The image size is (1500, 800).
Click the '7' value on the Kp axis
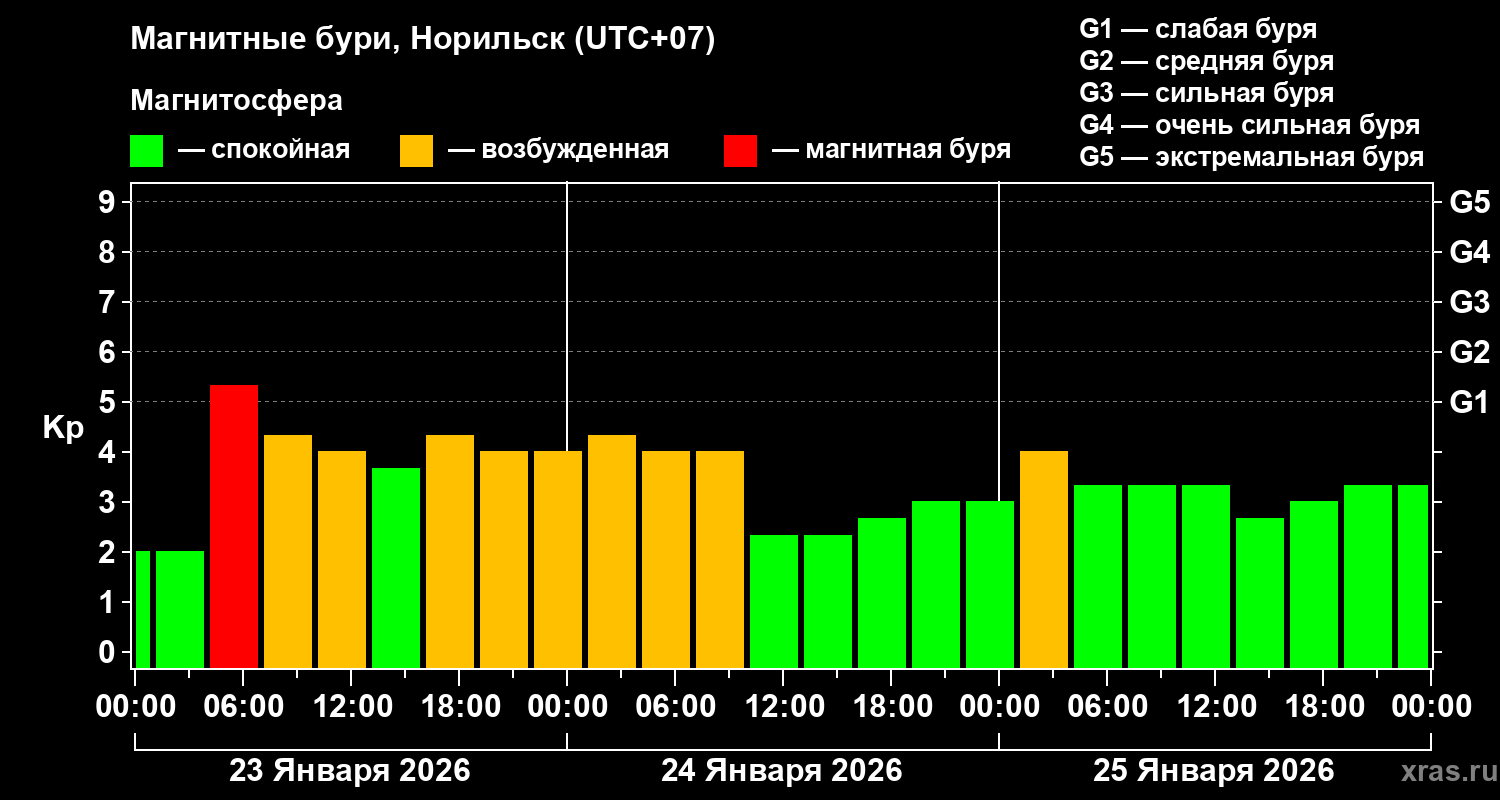tap(109, 303)
